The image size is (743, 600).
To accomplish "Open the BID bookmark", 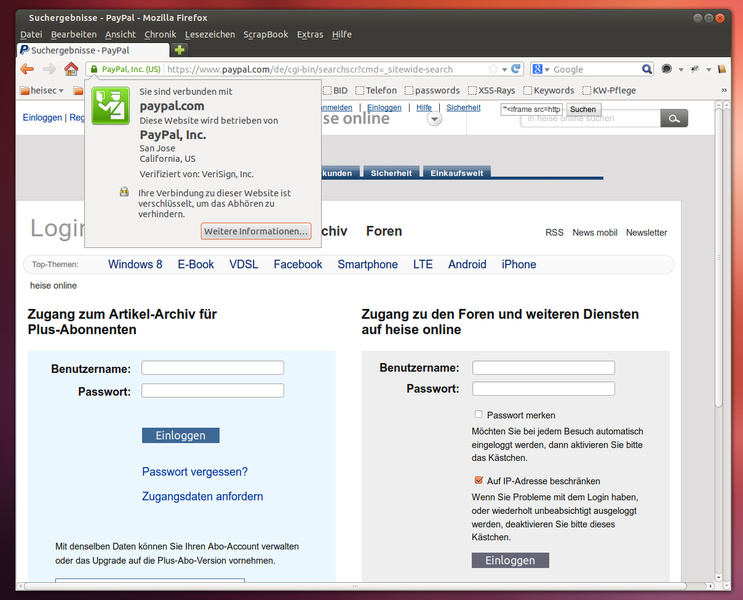I will [x=335, y=90].
